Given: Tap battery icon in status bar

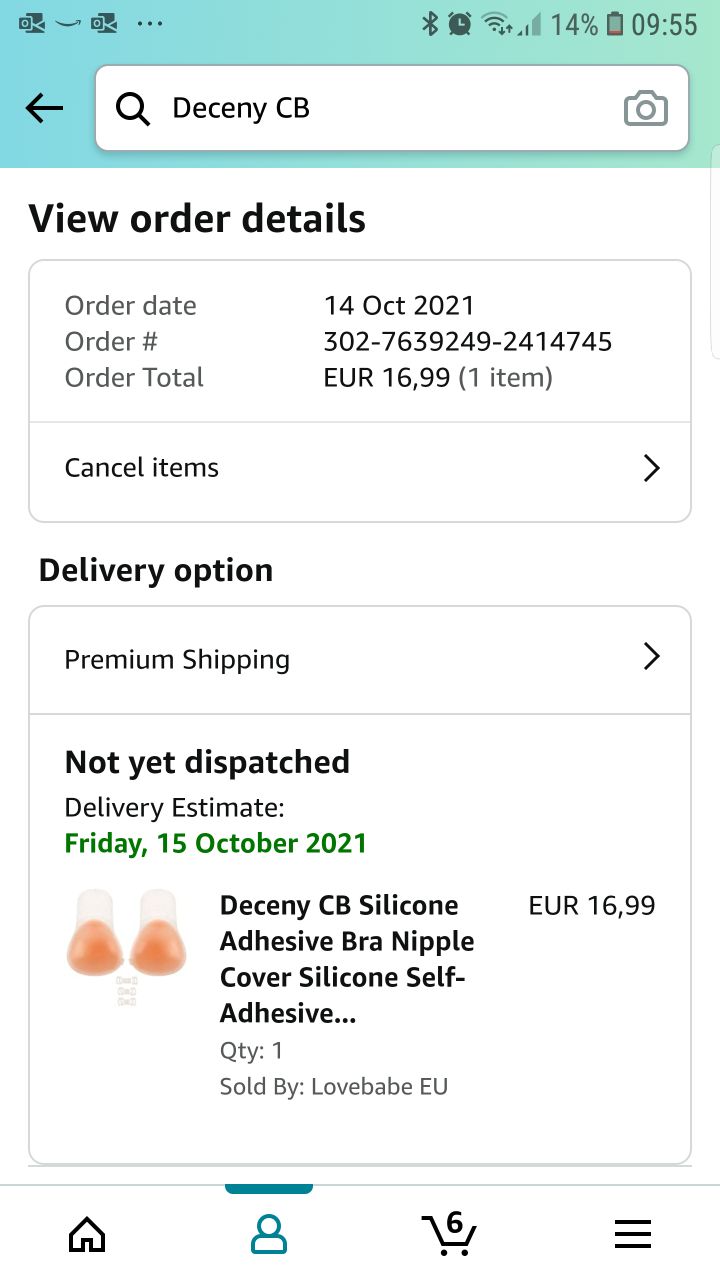Looking at the screenshot, I should (x=615, y=24).
